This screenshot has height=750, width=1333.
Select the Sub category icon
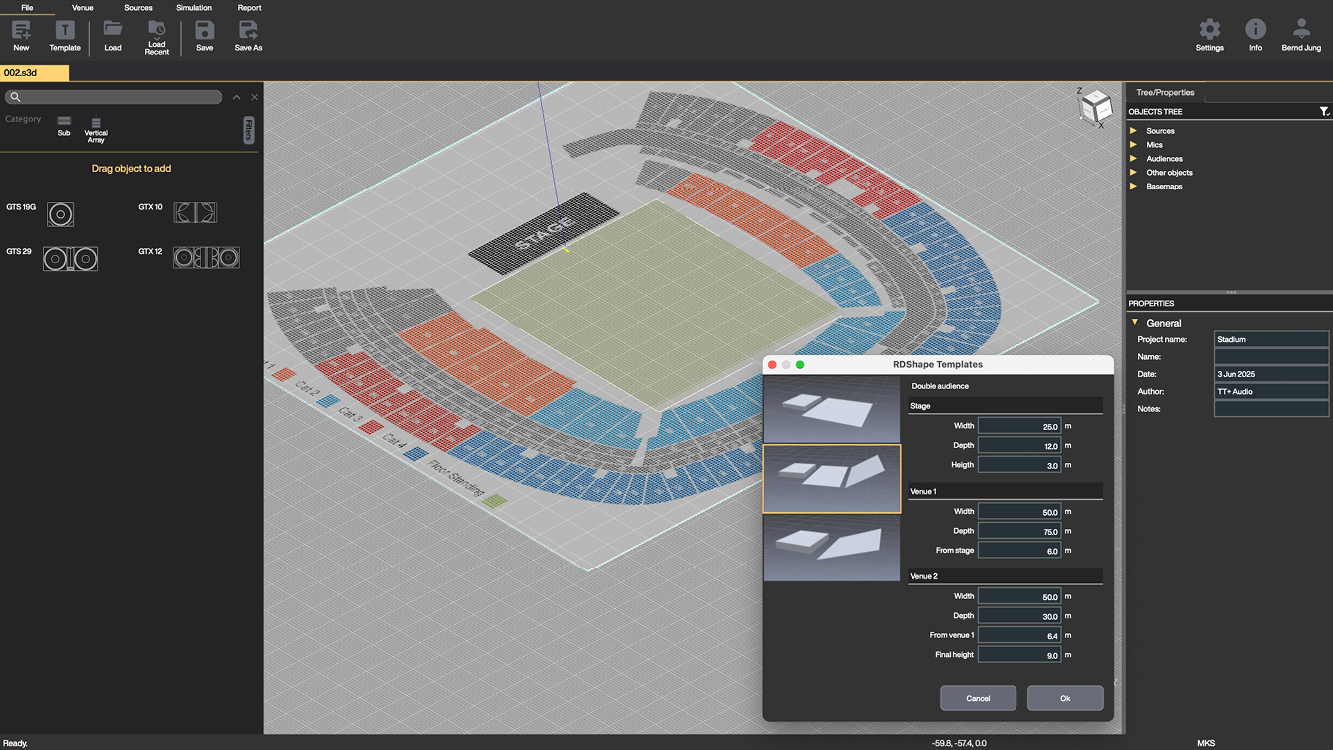64,121
